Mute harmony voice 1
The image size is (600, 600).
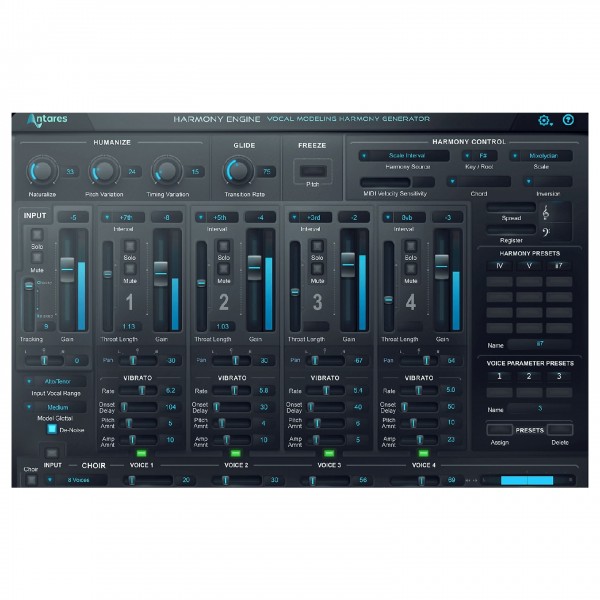click(130, 269)
